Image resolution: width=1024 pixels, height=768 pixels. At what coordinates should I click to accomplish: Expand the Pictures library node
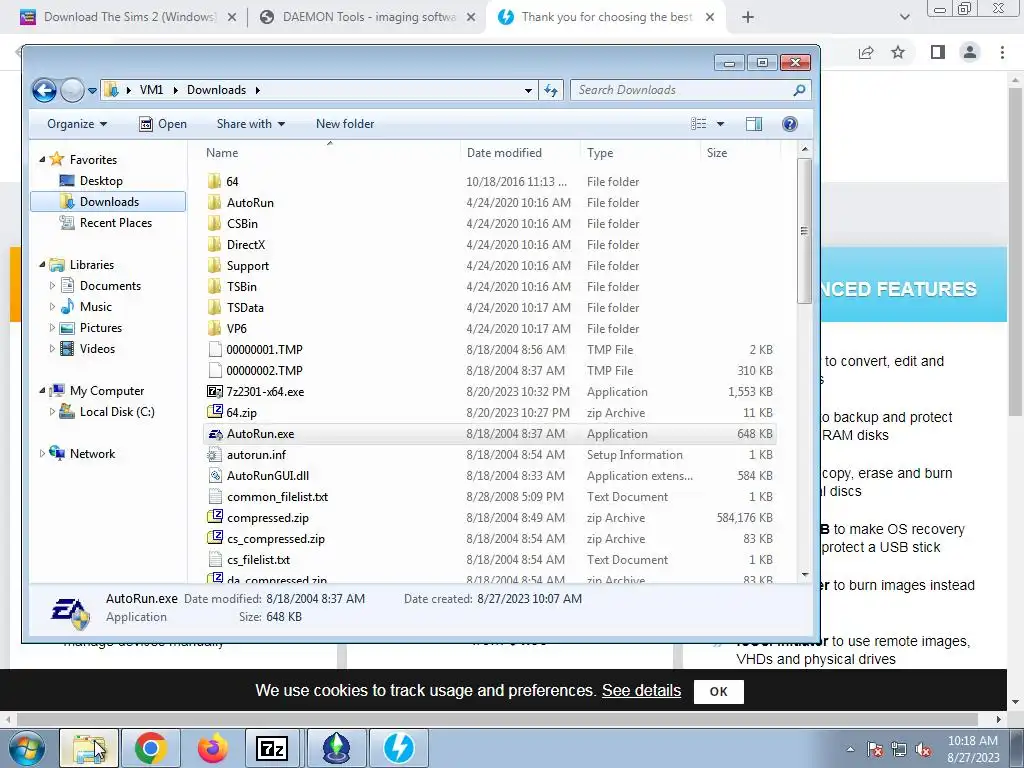[52, 327]
